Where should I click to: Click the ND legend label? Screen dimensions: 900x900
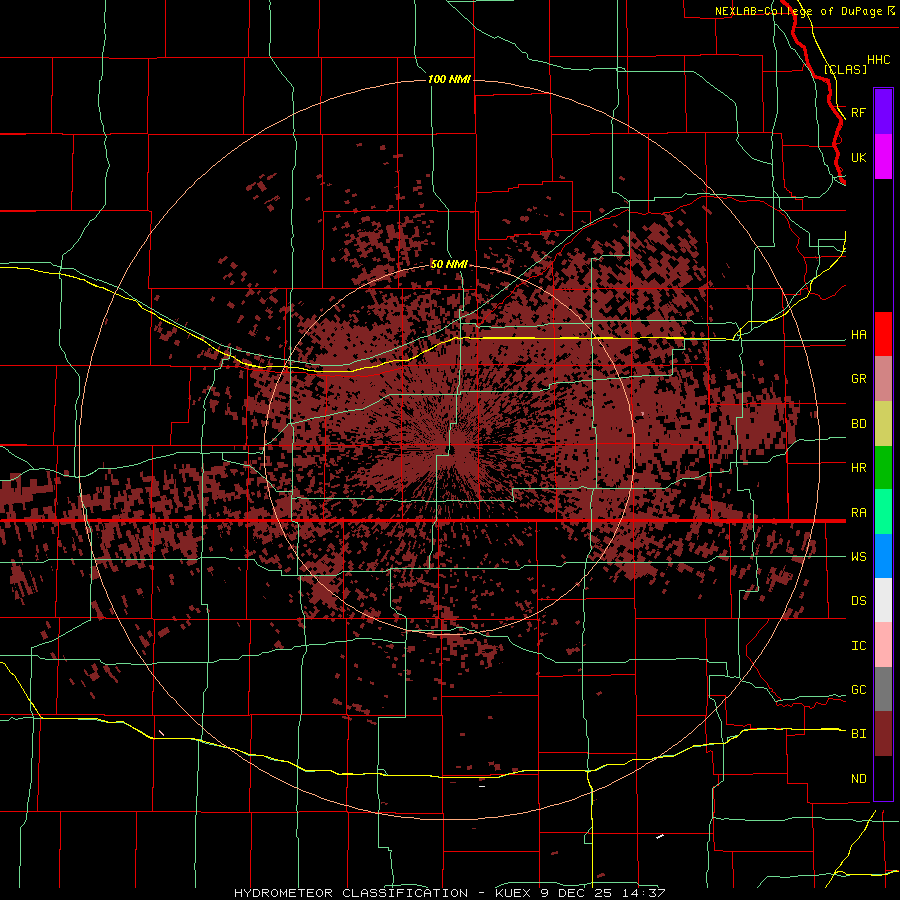coord(858,779)
